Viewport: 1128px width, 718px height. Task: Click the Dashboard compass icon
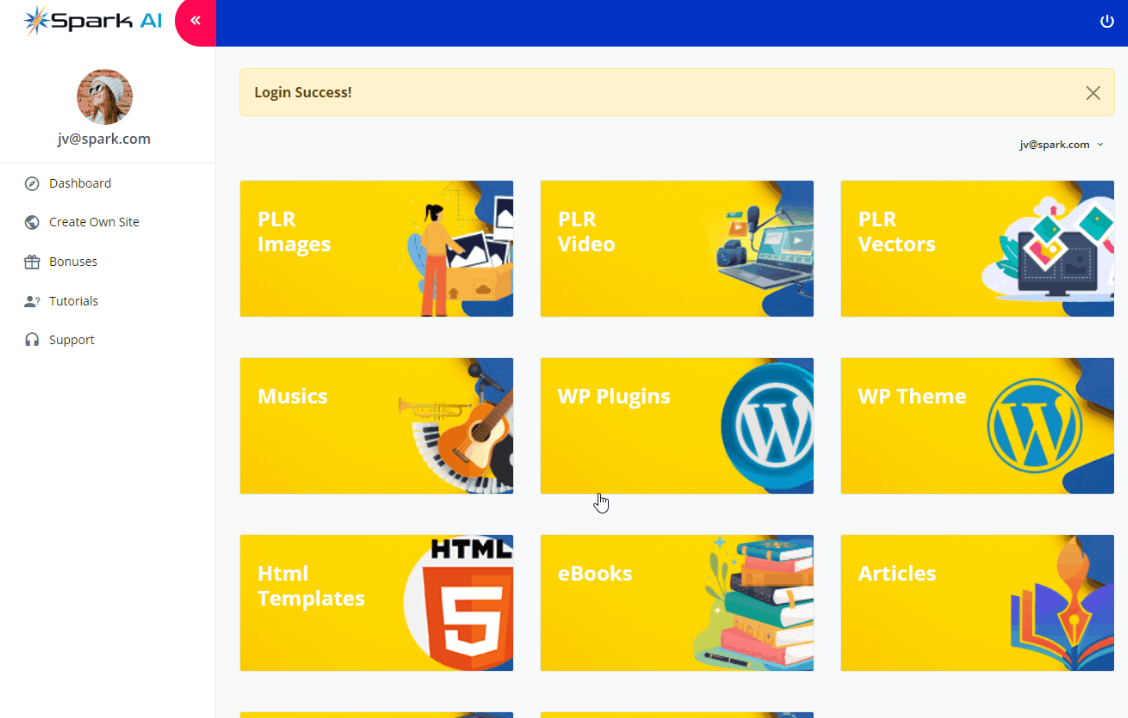[32, 183]
